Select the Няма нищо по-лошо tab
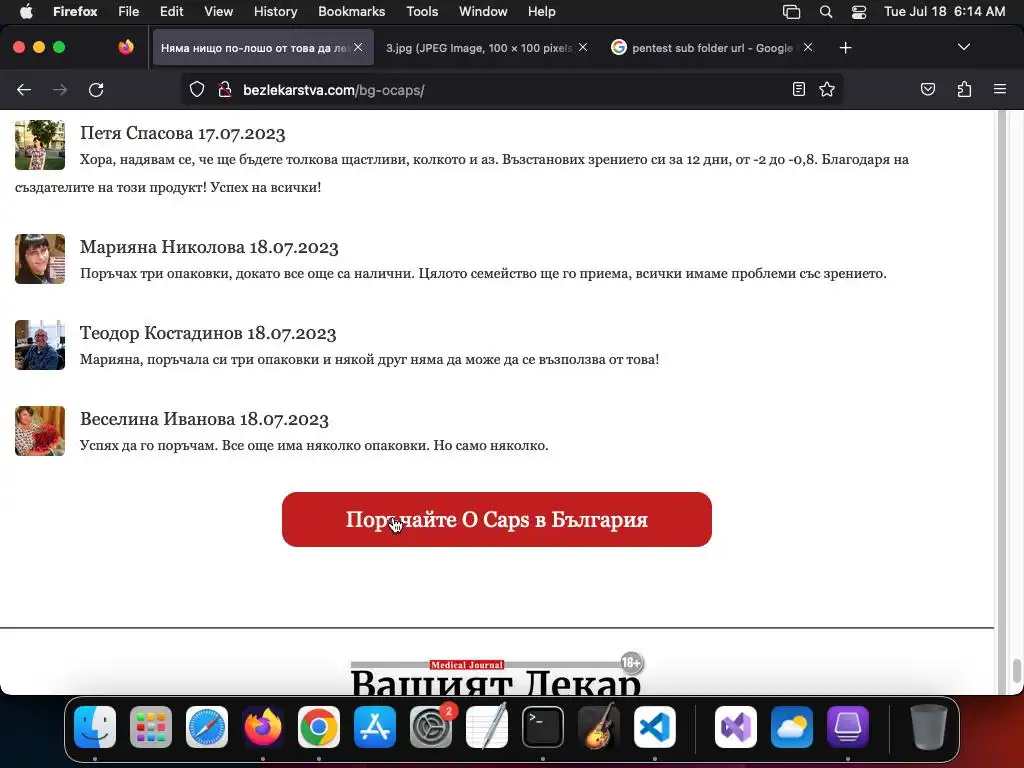The height and width of the screenshot is (768, 1024). pyautogui.click(x=255, y=48)
